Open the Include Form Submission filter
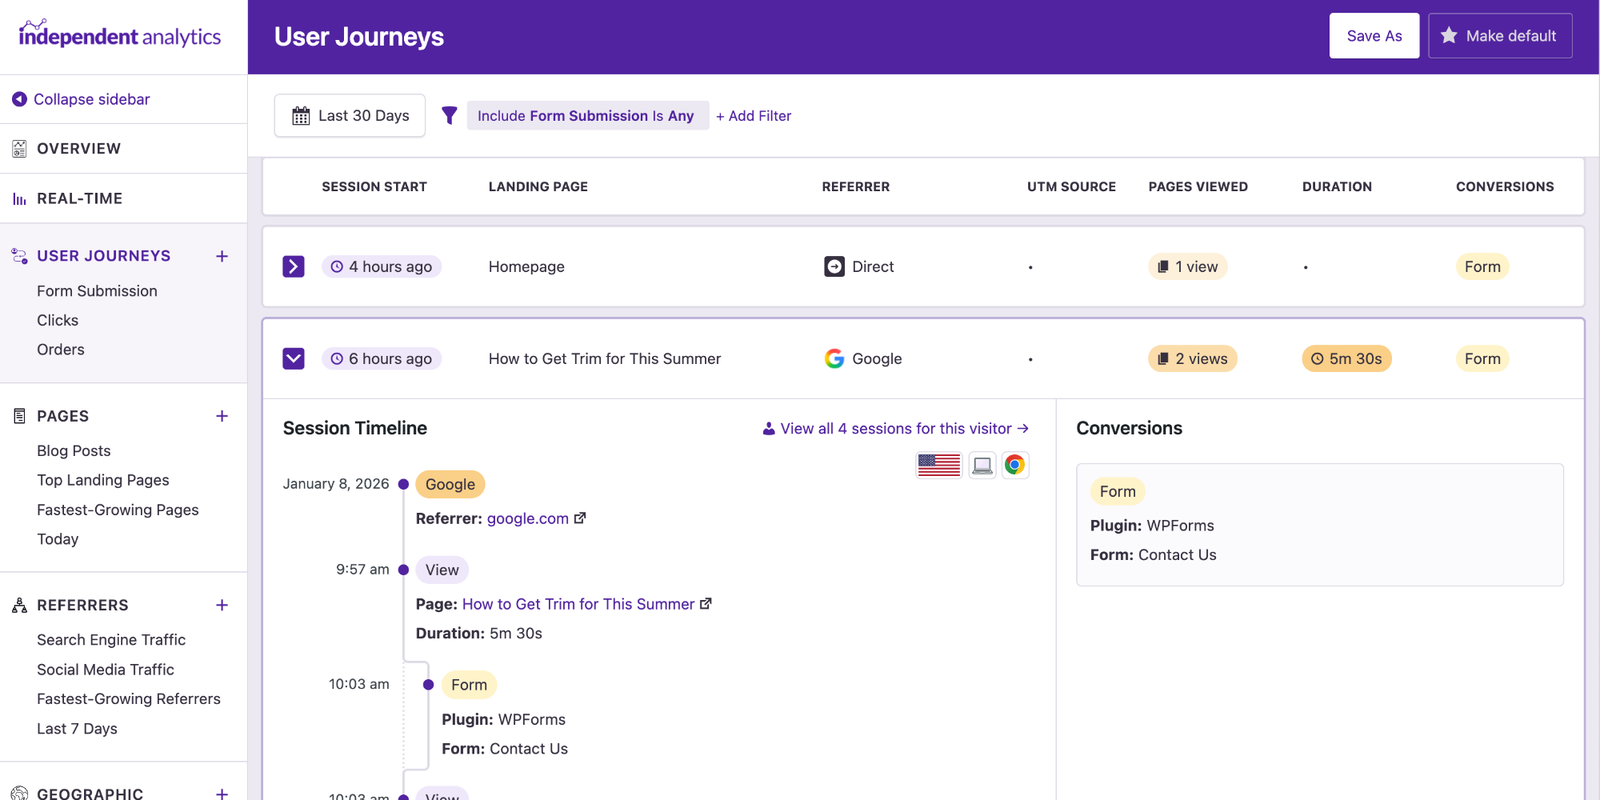Viewport: 1600px width, 800px height. pyautogui.click(x=587, y=116)
